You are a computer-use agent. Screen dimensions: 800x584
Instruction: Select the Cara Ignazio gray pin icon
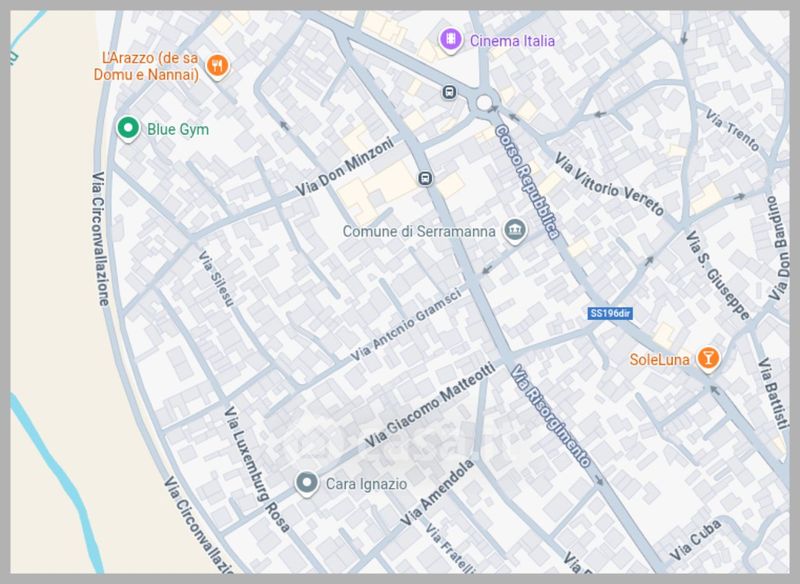coord(307,484)
